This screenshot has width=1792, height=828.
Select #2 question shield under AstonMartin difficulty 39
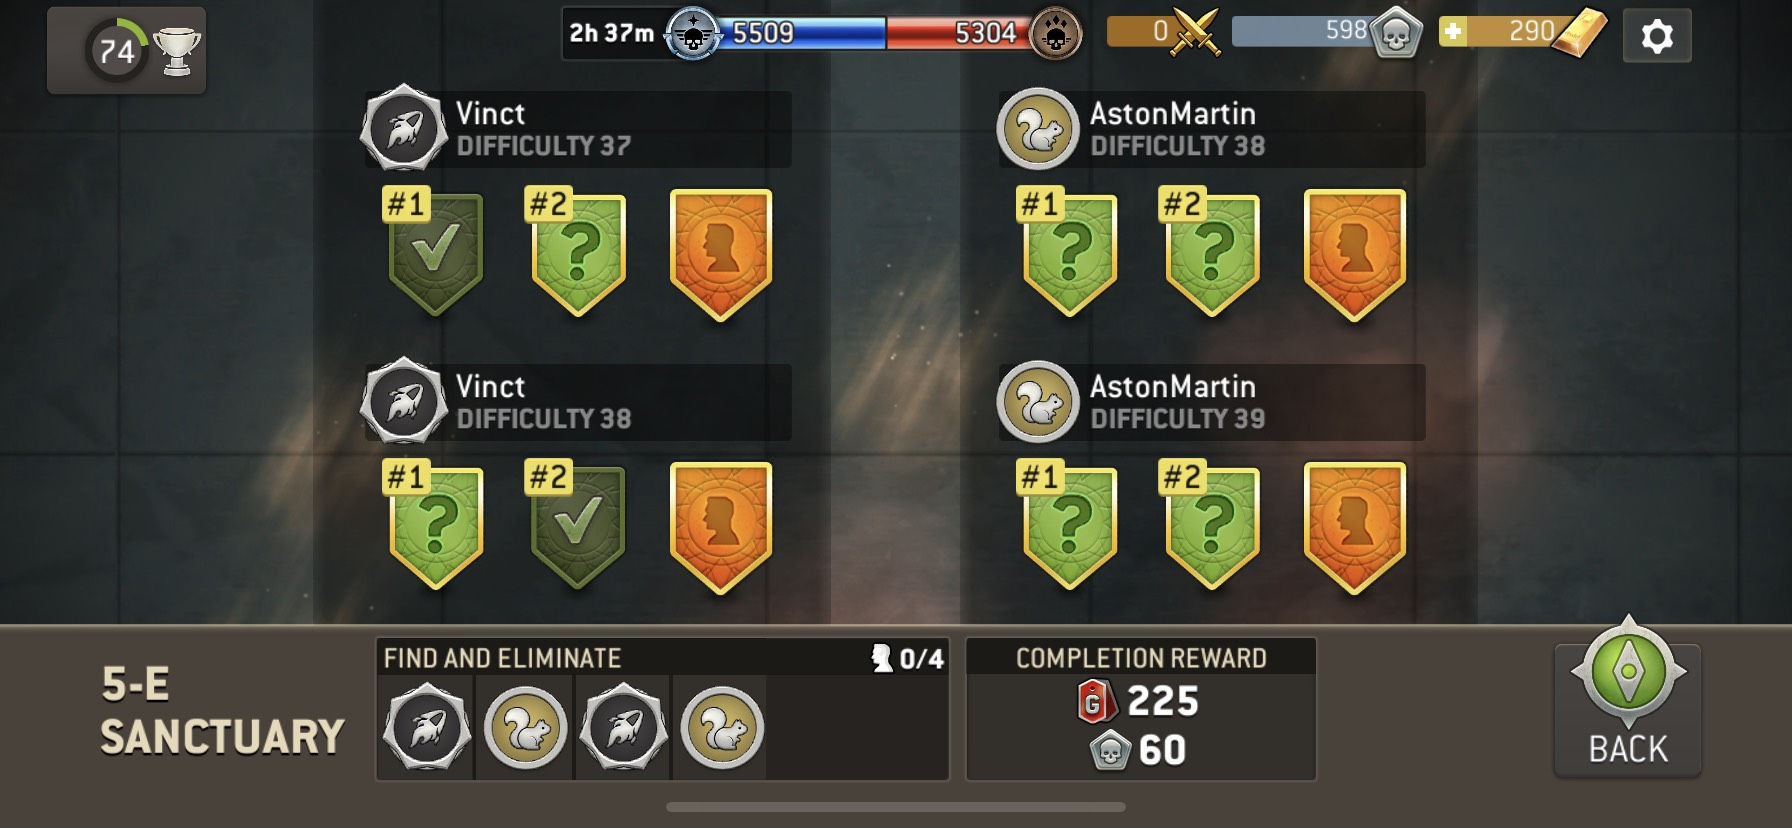1211,526
